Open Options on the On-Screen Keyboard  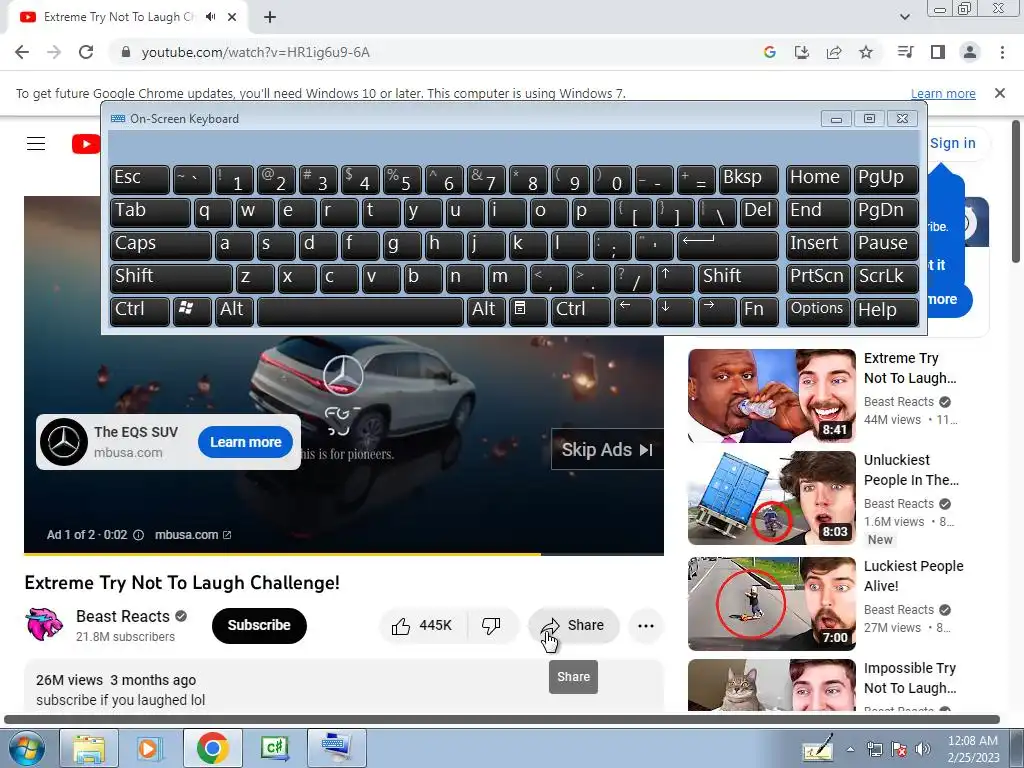tap(818, 311)
